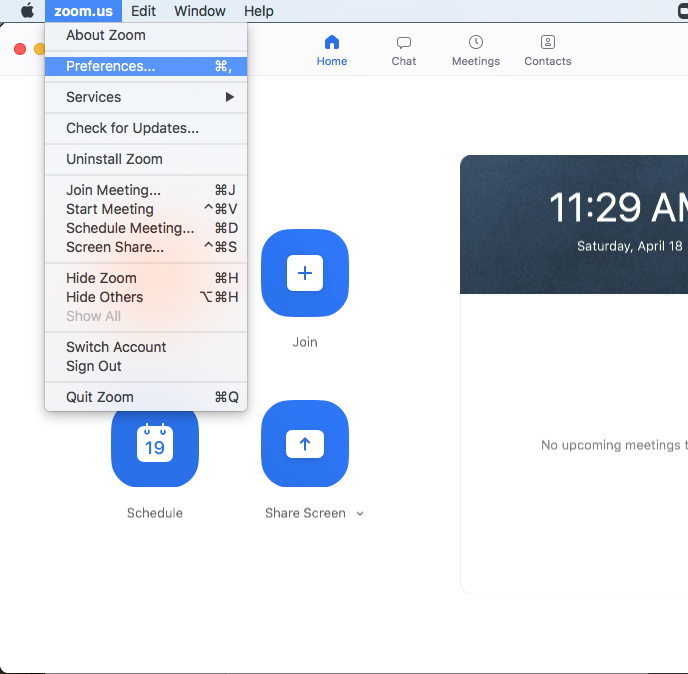Choose Schedule Meeting... menu item
The image size is (688, 674).
[146, 228]
